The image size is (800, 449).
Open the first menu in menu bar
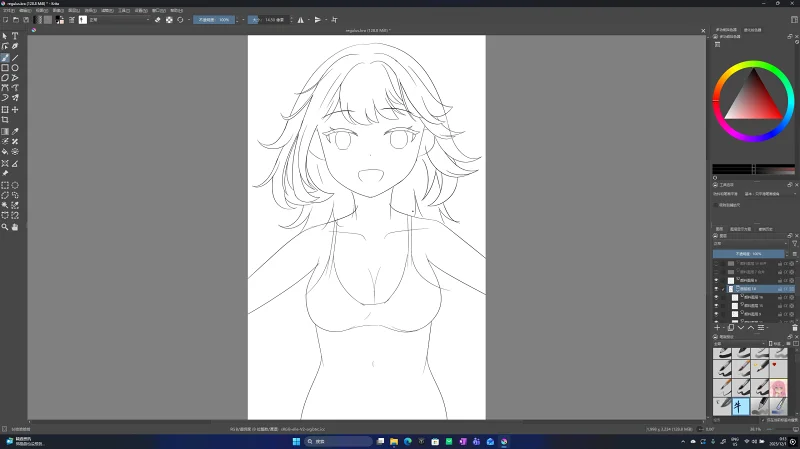[7, 10]
